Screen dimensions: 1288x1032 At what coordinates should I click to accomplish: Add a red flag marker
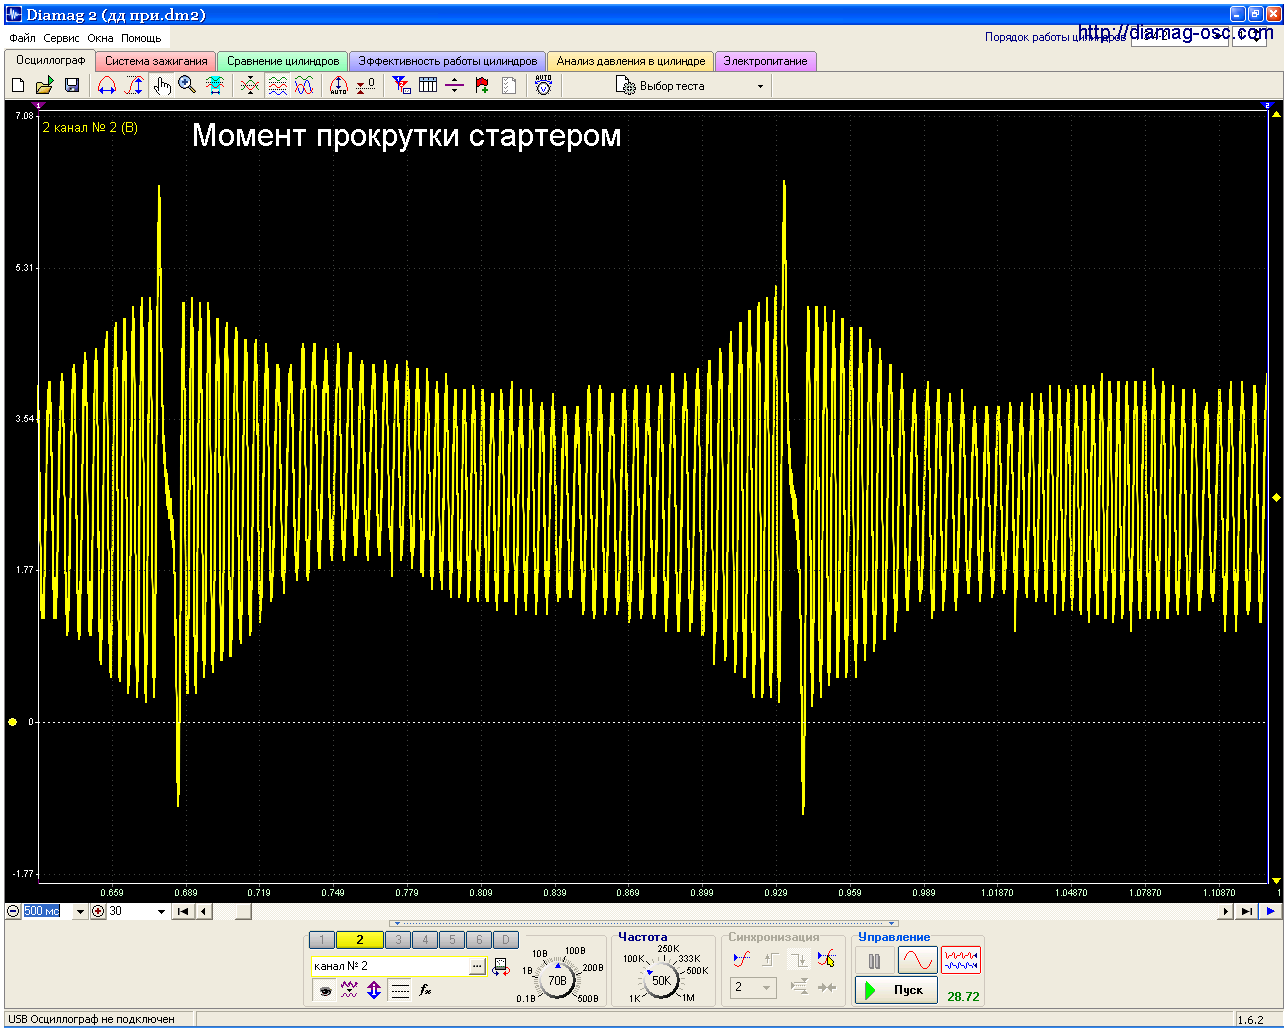click(482, 86)
